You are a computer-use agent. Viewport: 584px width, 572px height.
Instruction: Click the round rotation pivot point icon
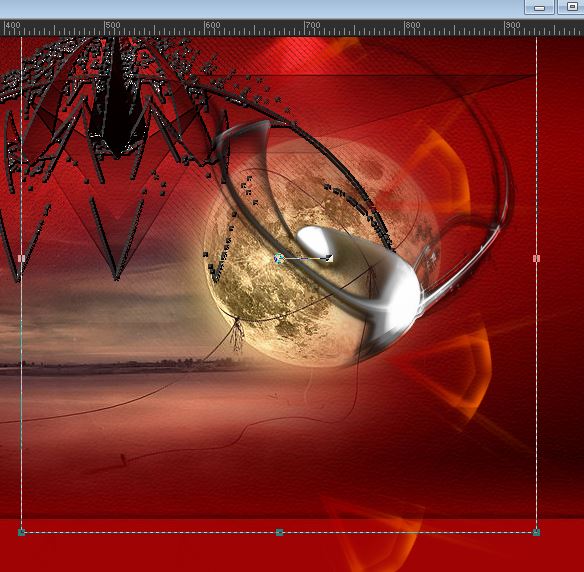279,258
